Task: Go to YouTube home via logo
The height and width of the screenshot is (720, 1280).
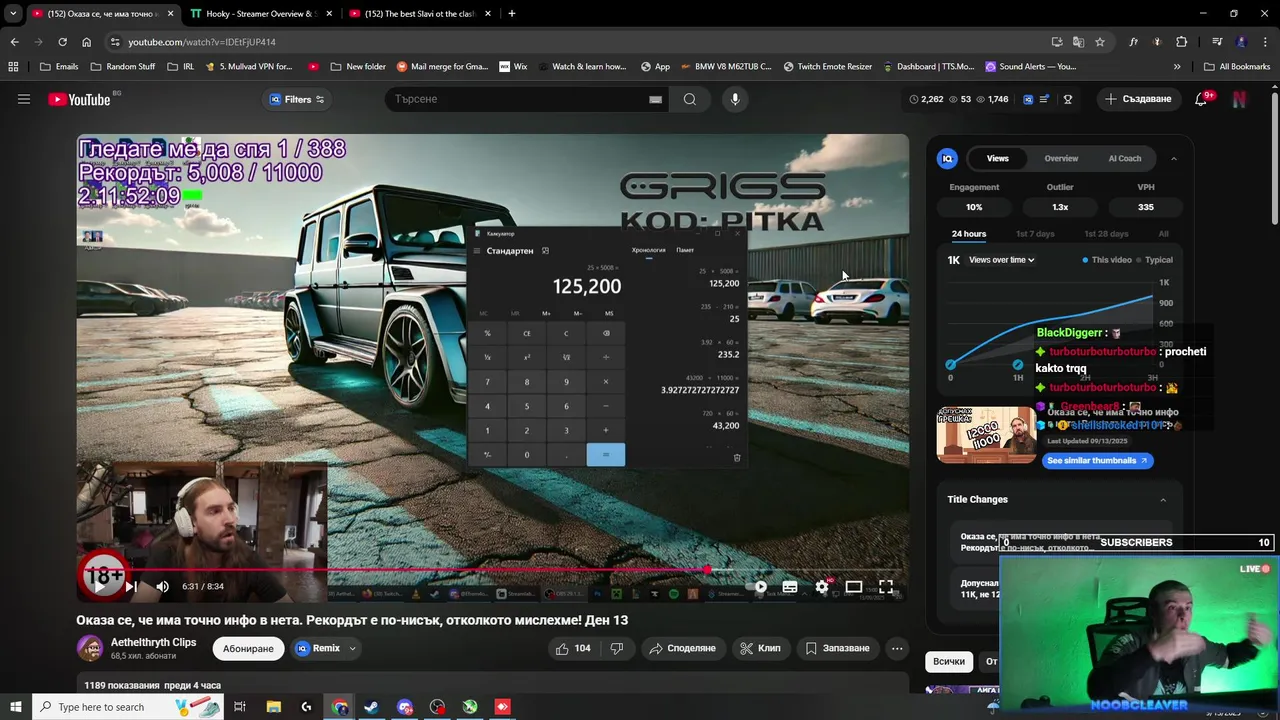Action: pos(79,99)
